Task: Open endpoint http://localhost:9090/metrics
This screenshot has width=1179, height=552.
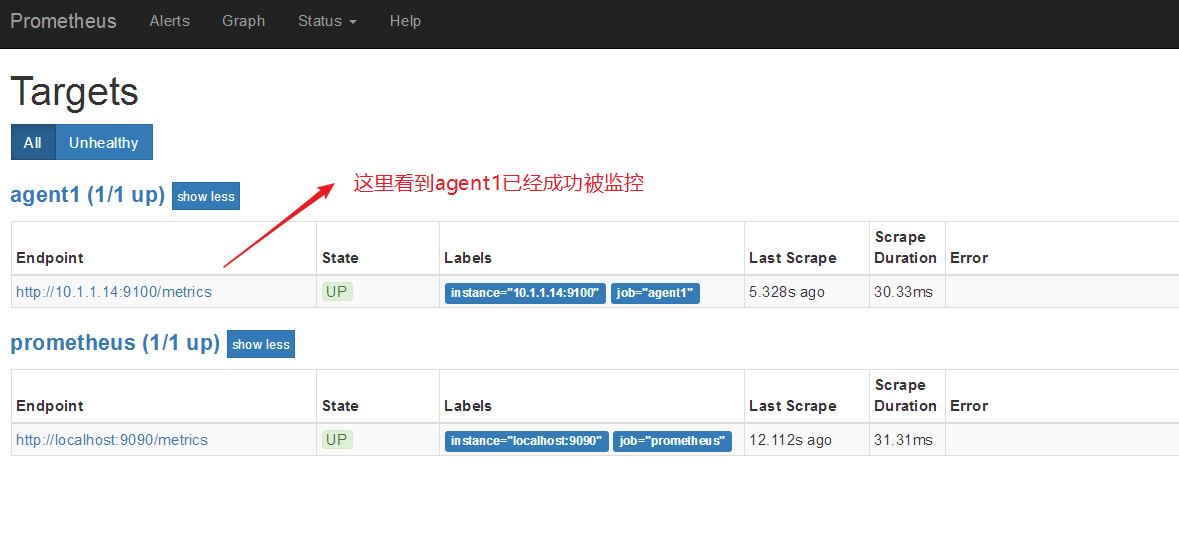Action: coord(112,439)
